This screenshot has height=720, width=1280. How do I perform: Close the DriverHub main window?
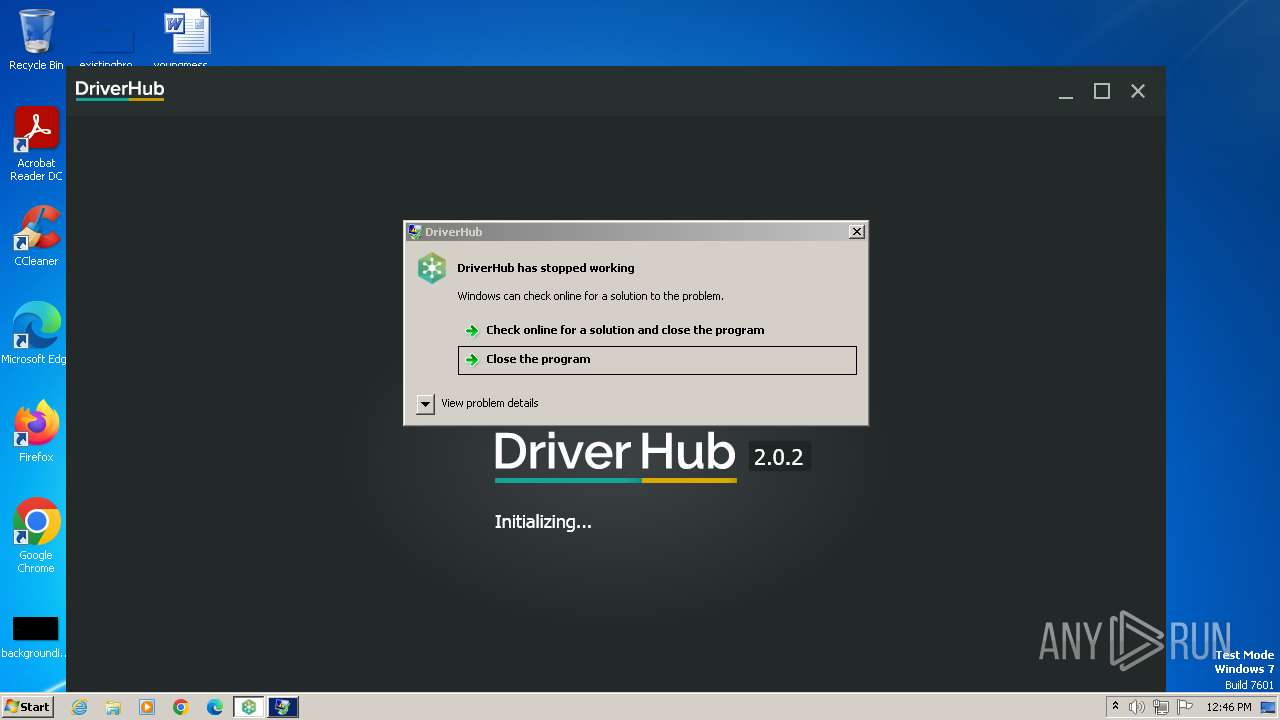1138,91
